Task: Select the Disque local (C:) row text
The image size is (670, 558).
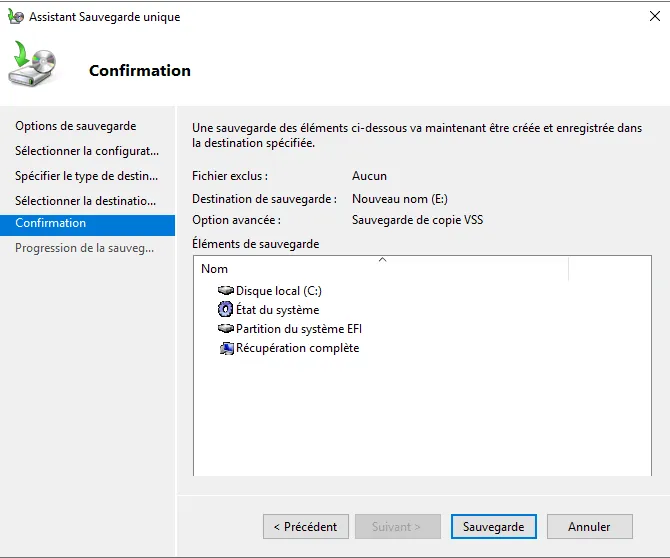Action: (279, 291)
